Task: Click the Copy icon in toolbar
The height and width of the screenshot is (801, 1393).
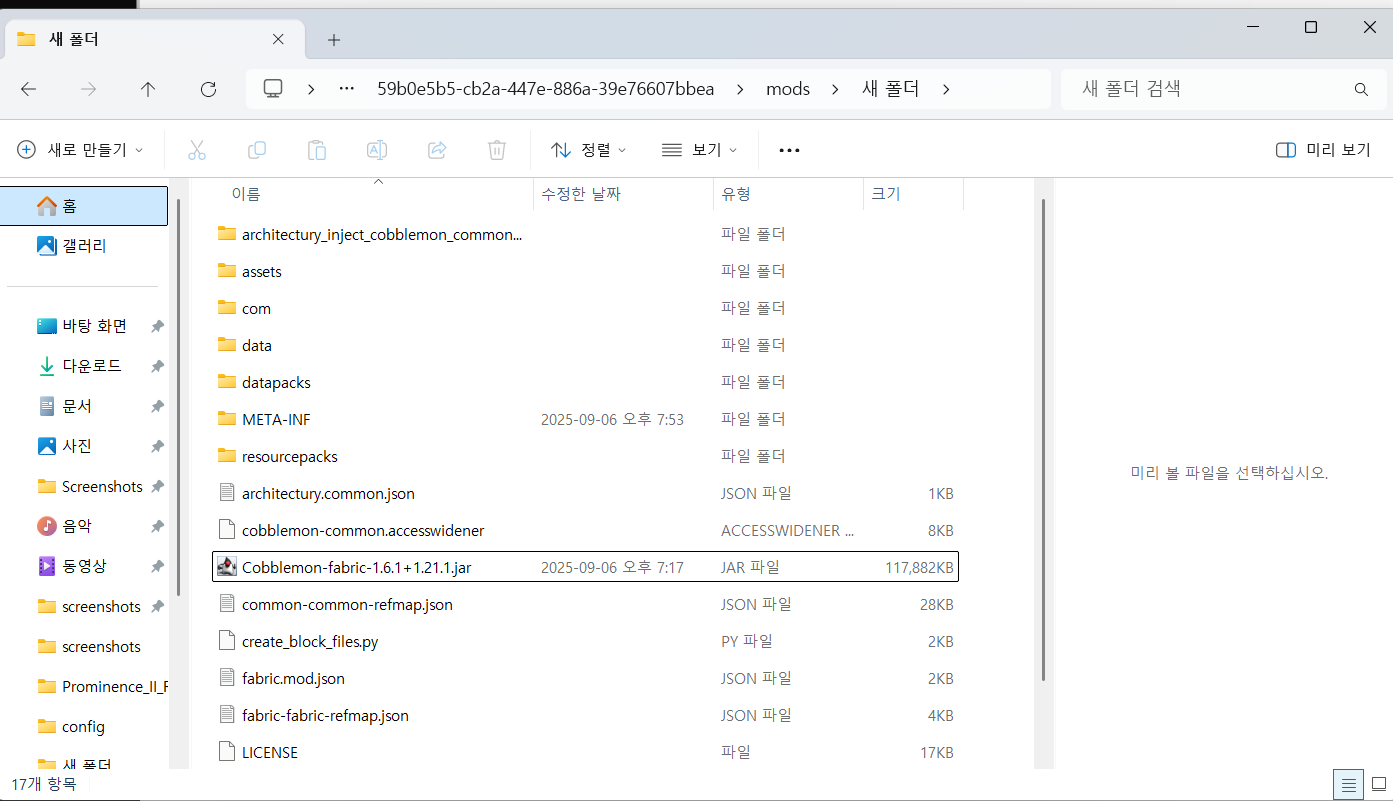Action: pos(256,150)
